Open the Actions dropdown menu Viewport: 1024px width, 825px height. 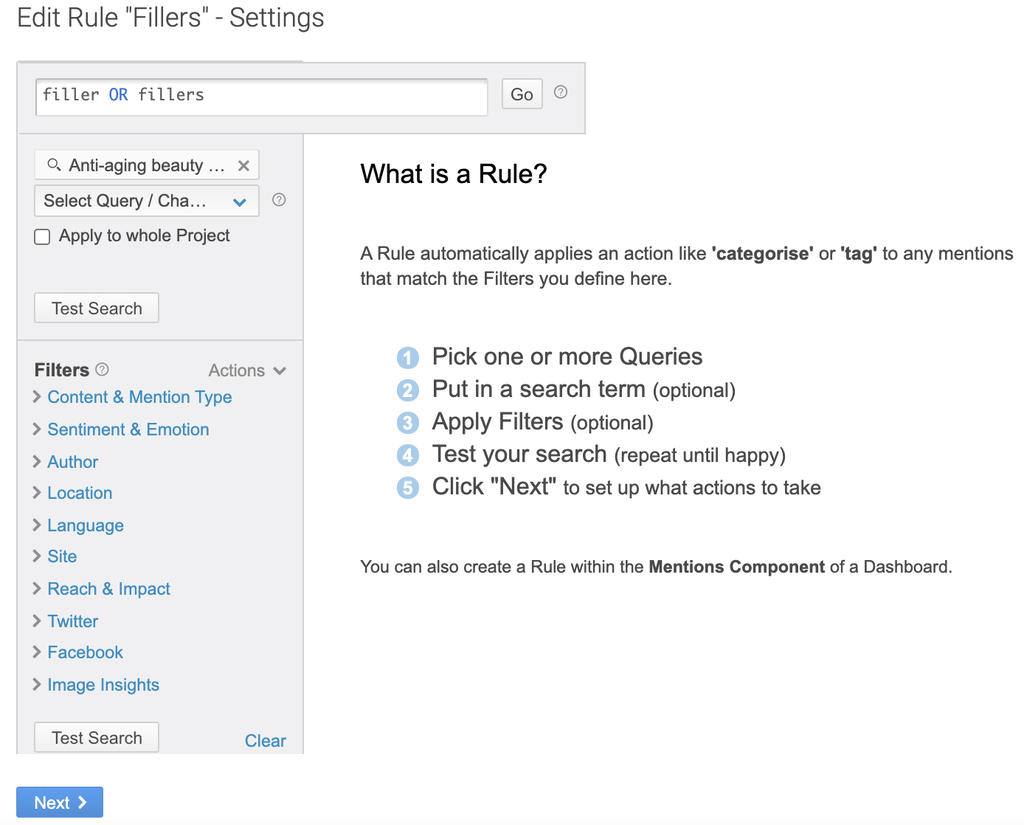click(247, 371)
